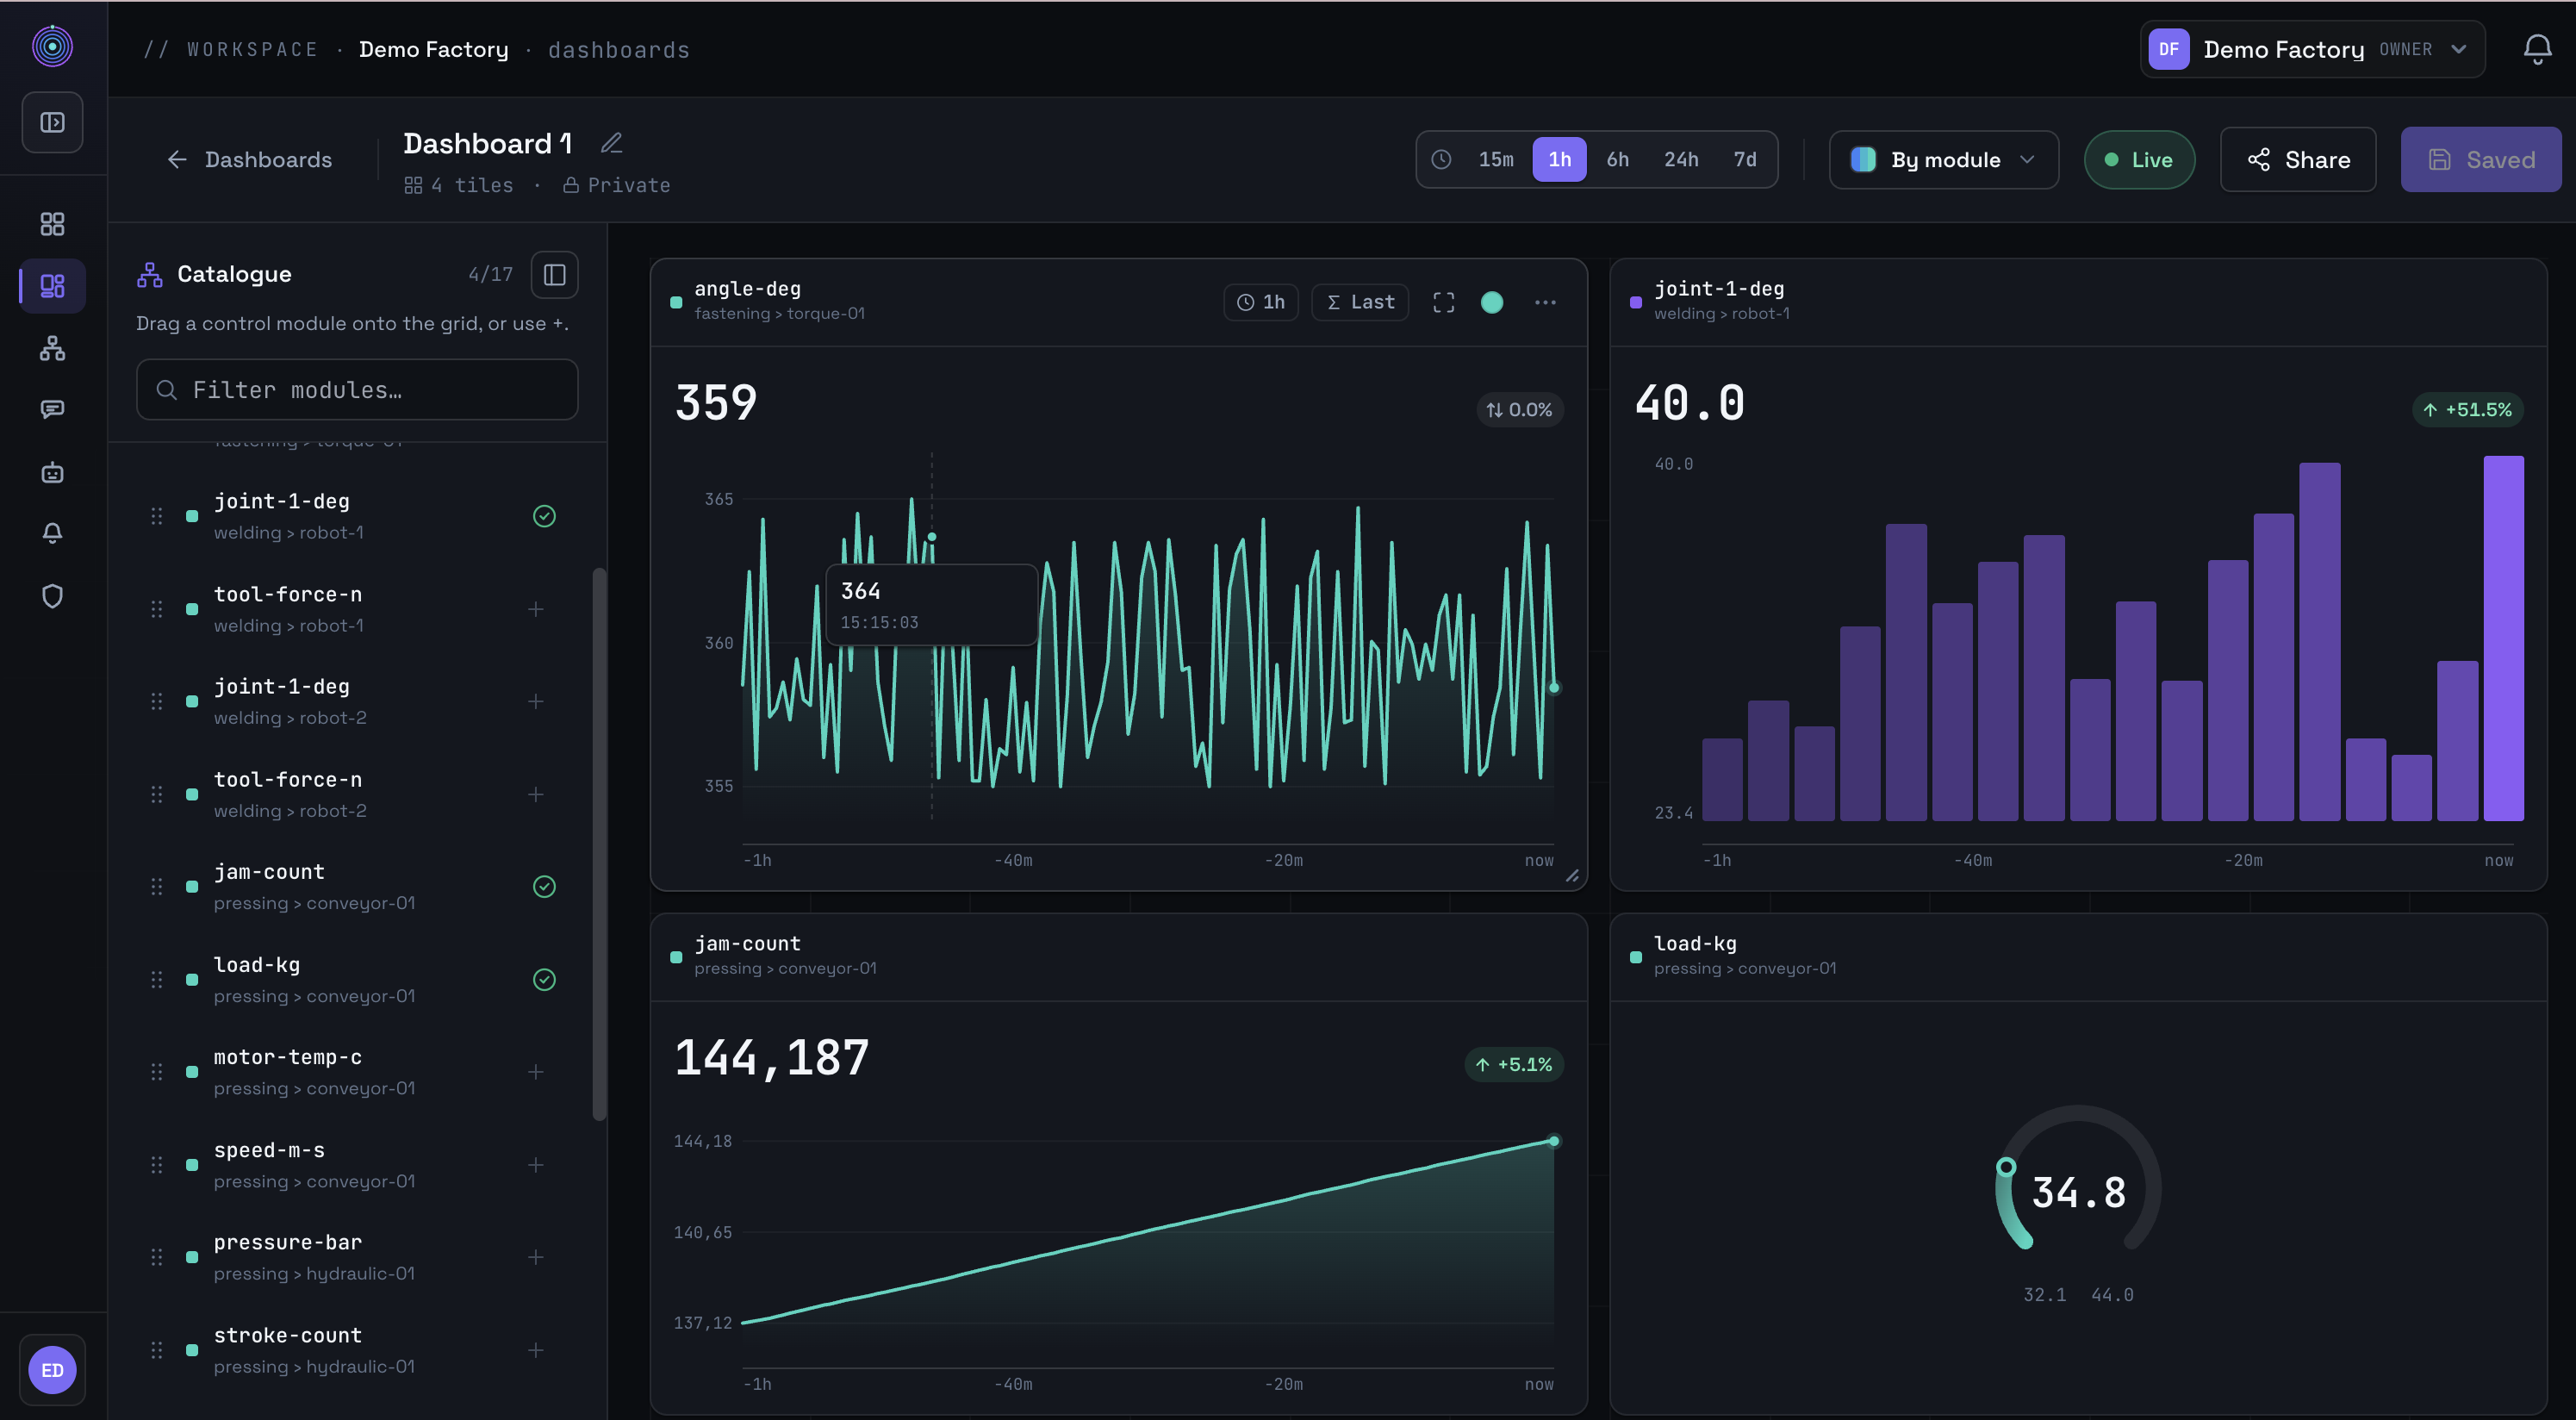
Task: Open the Demo Factory workspace switcher
Action: point(2312,49)
